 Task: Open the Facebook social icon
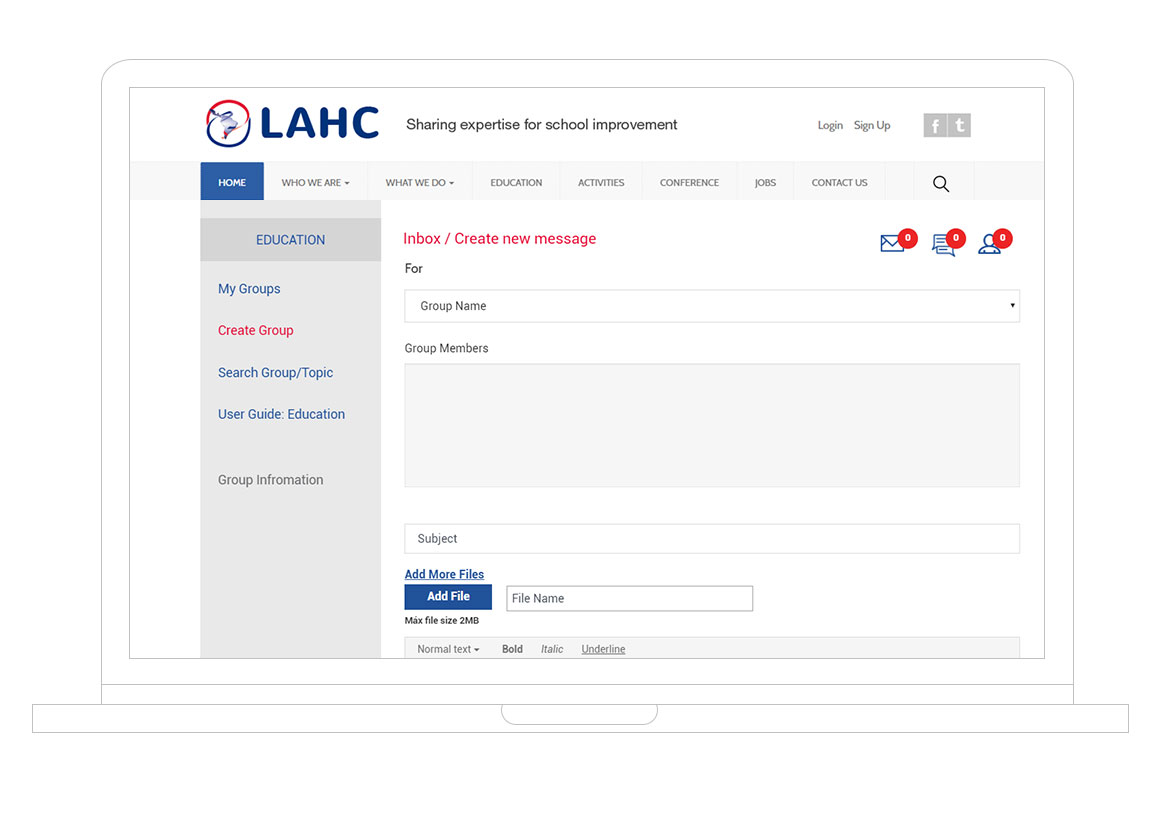934,125
